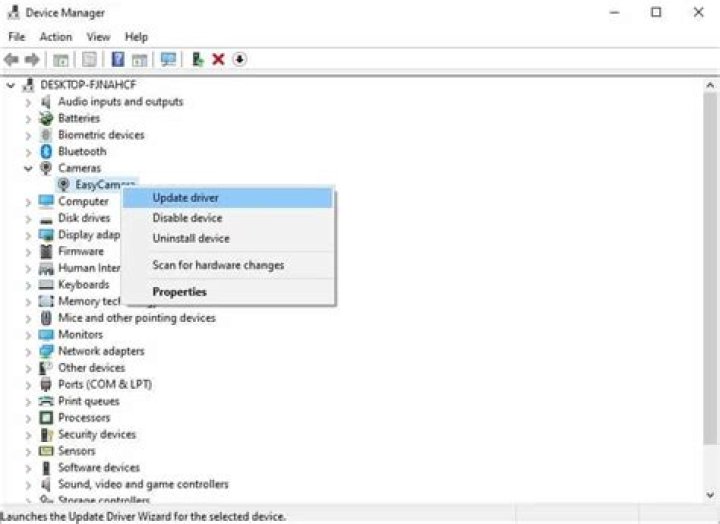Choose Update driver from context menu

(x=186, y=198)
